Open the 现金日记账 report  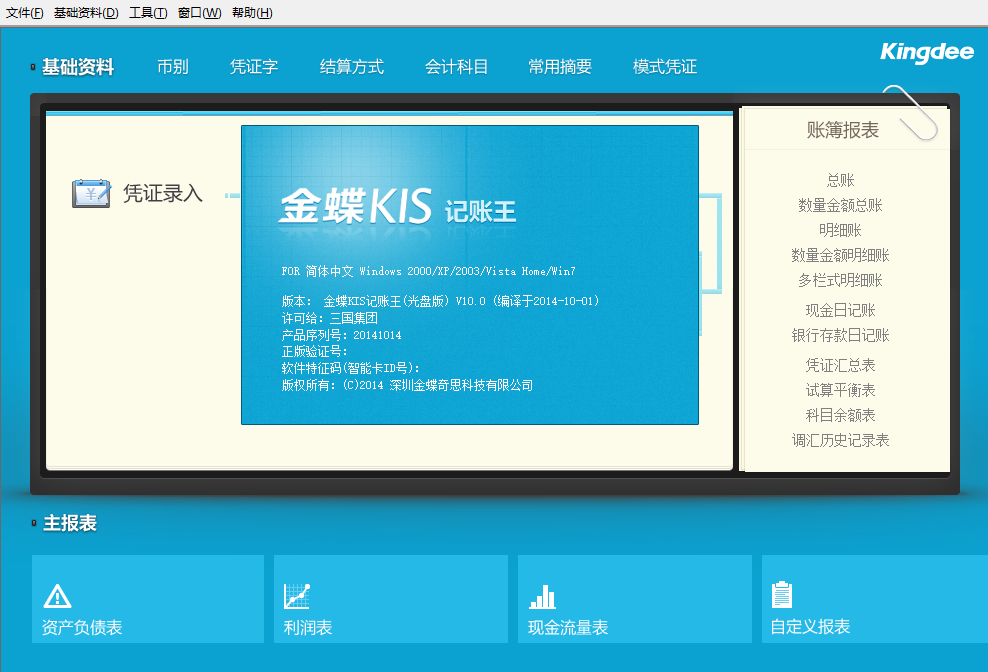(841, 310)
